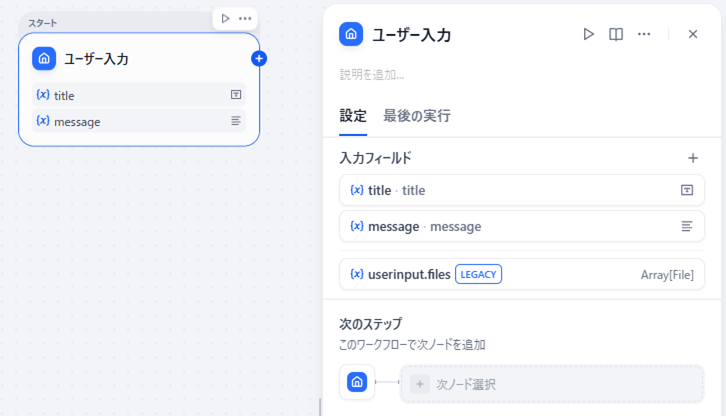Open the three-dot menu in the panel header
This screenshot has width=726, height=416.
pyautogui.click(x=645, y=34)
